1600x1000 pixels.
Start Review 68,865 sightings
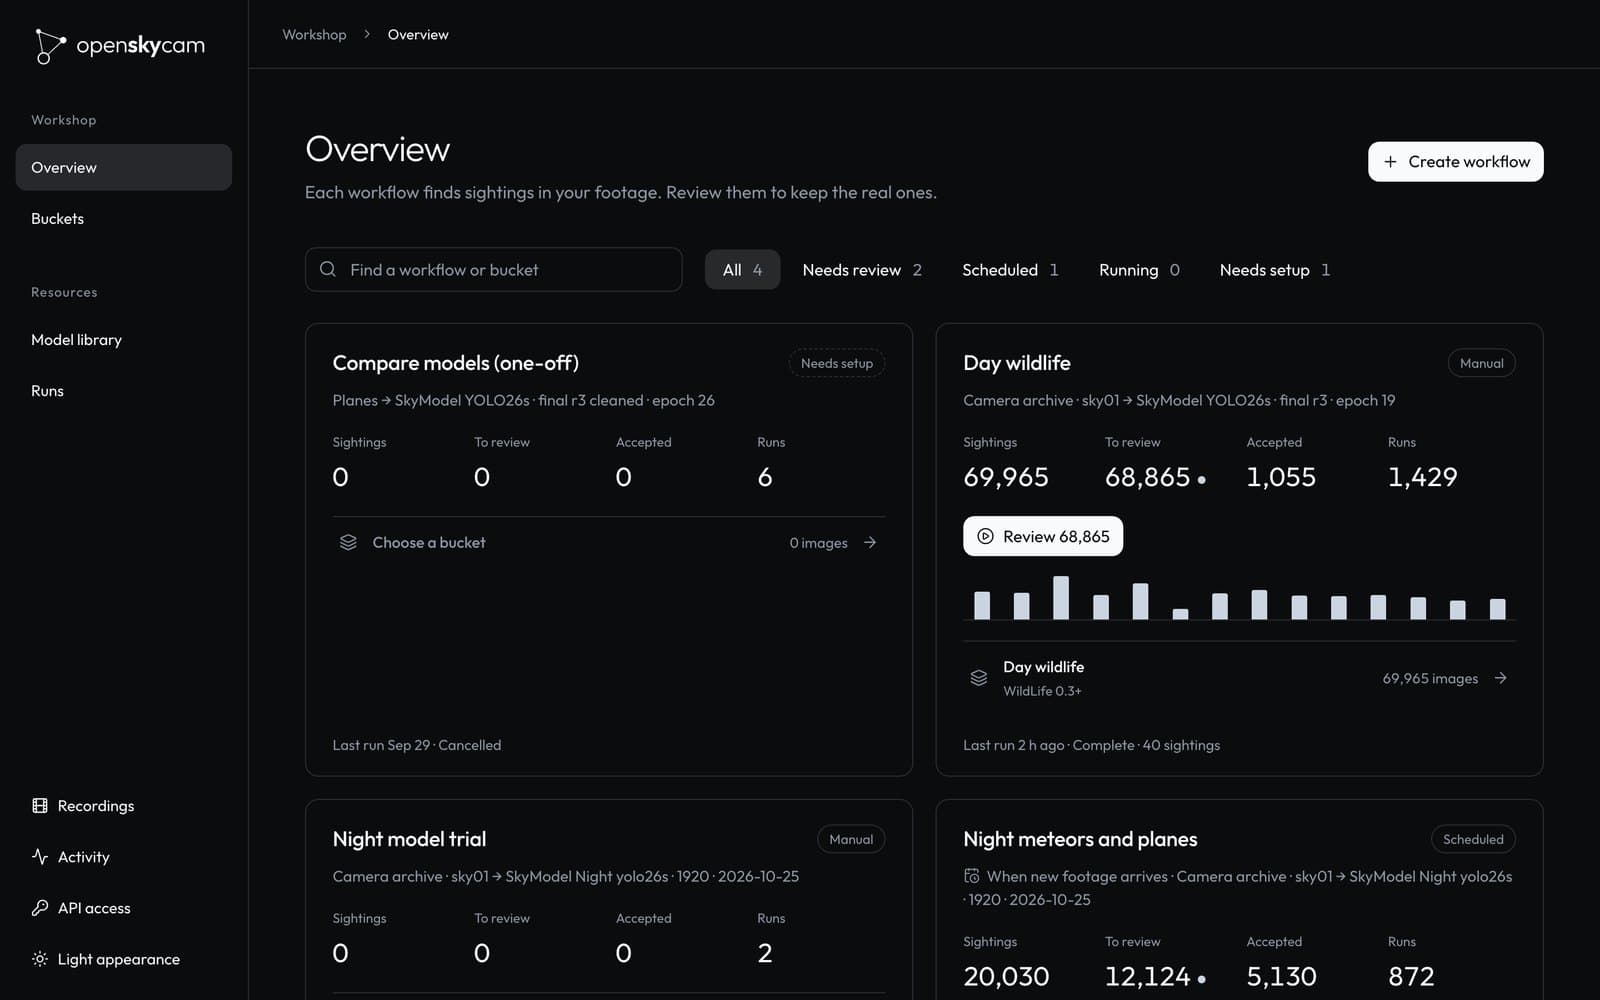(x=1043, y=536)
